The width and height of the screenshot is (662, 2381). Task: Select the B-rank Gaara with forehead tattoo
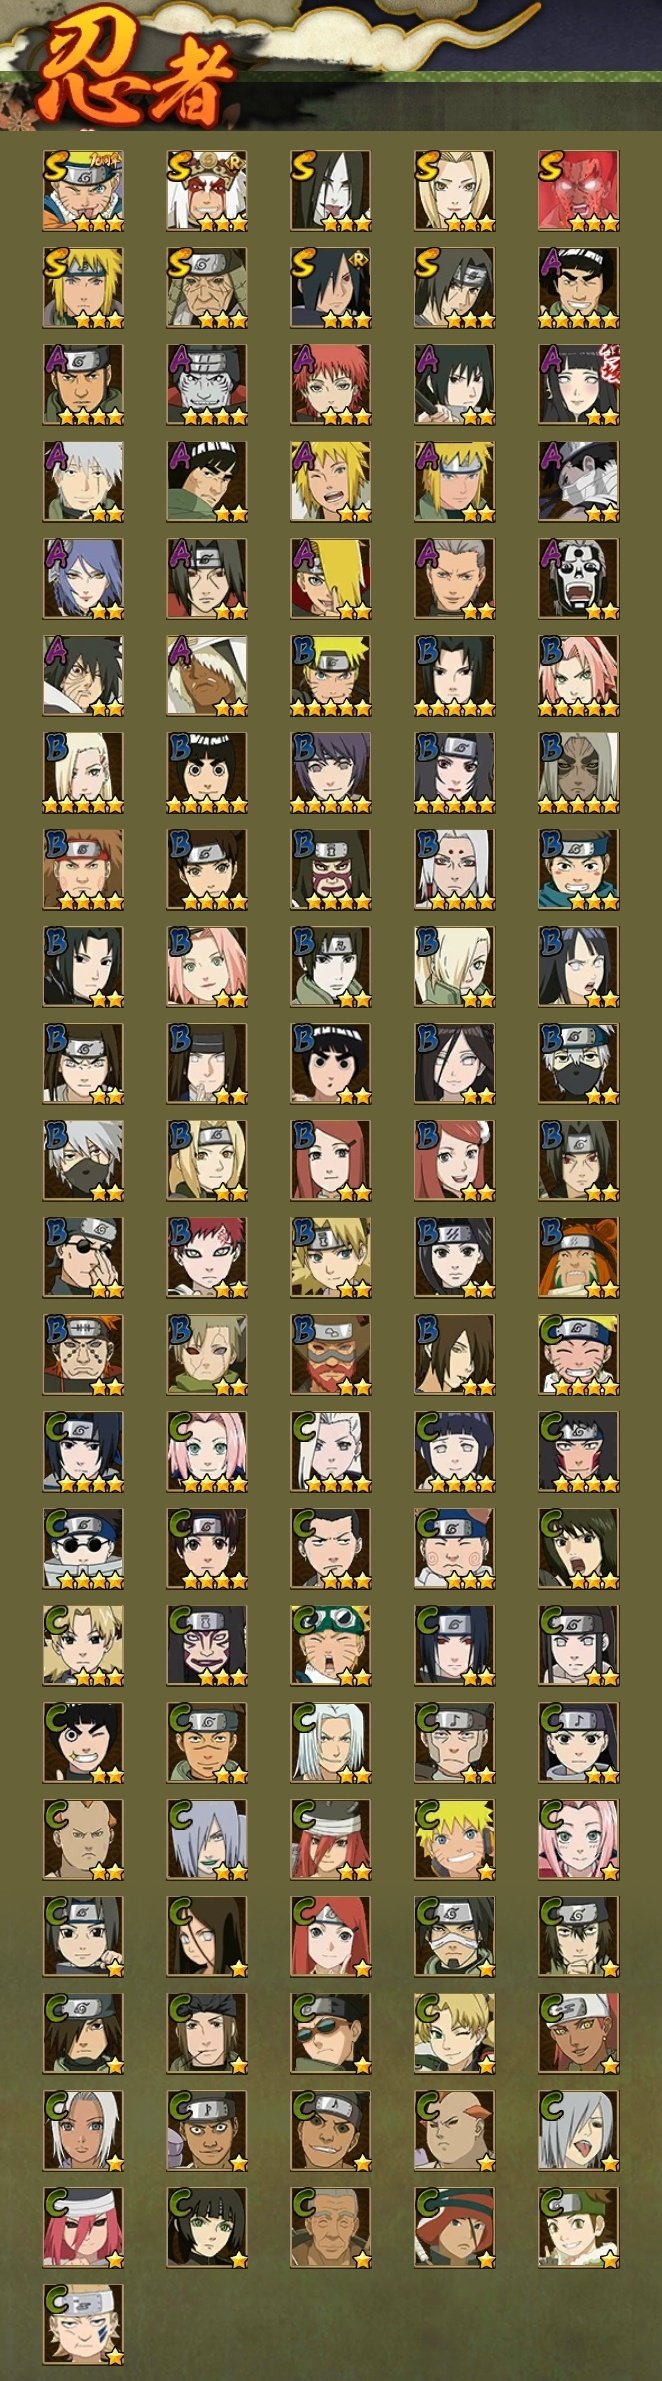click(x=206, y=1258)
